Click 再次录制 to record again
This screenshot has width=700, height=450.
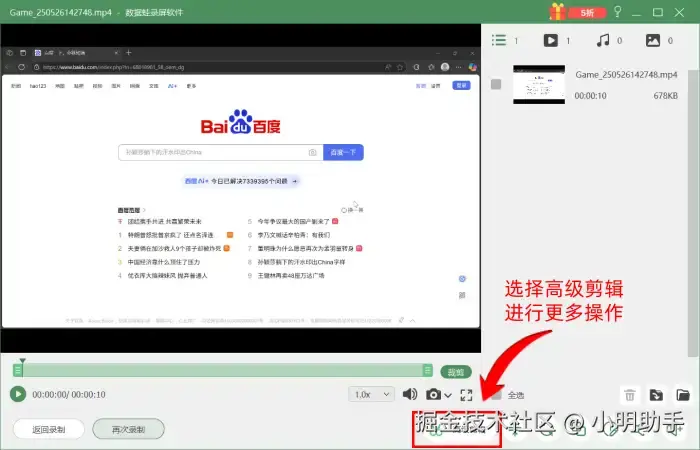(129, 429)
